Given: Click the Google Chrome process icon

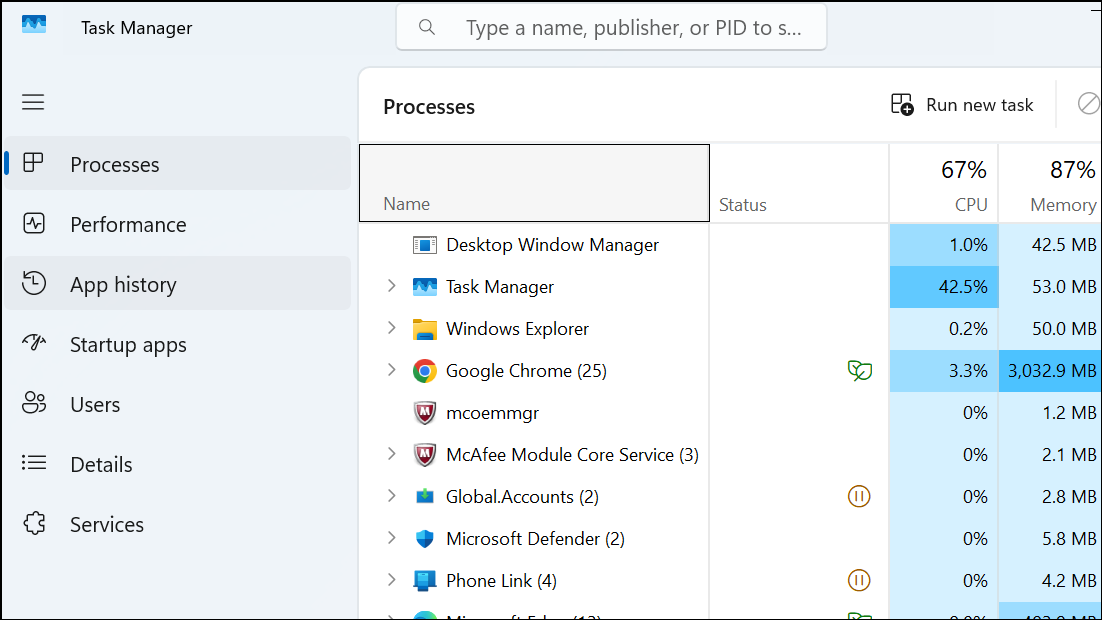Looking at the screenshot, I should tap(425, 371).
